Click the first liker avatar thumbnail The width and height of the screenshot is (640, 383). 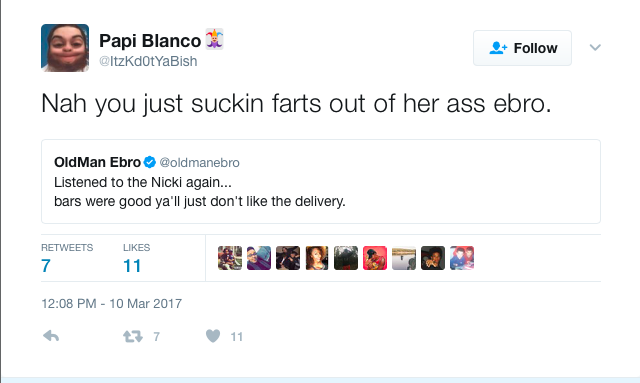(230, 258)
